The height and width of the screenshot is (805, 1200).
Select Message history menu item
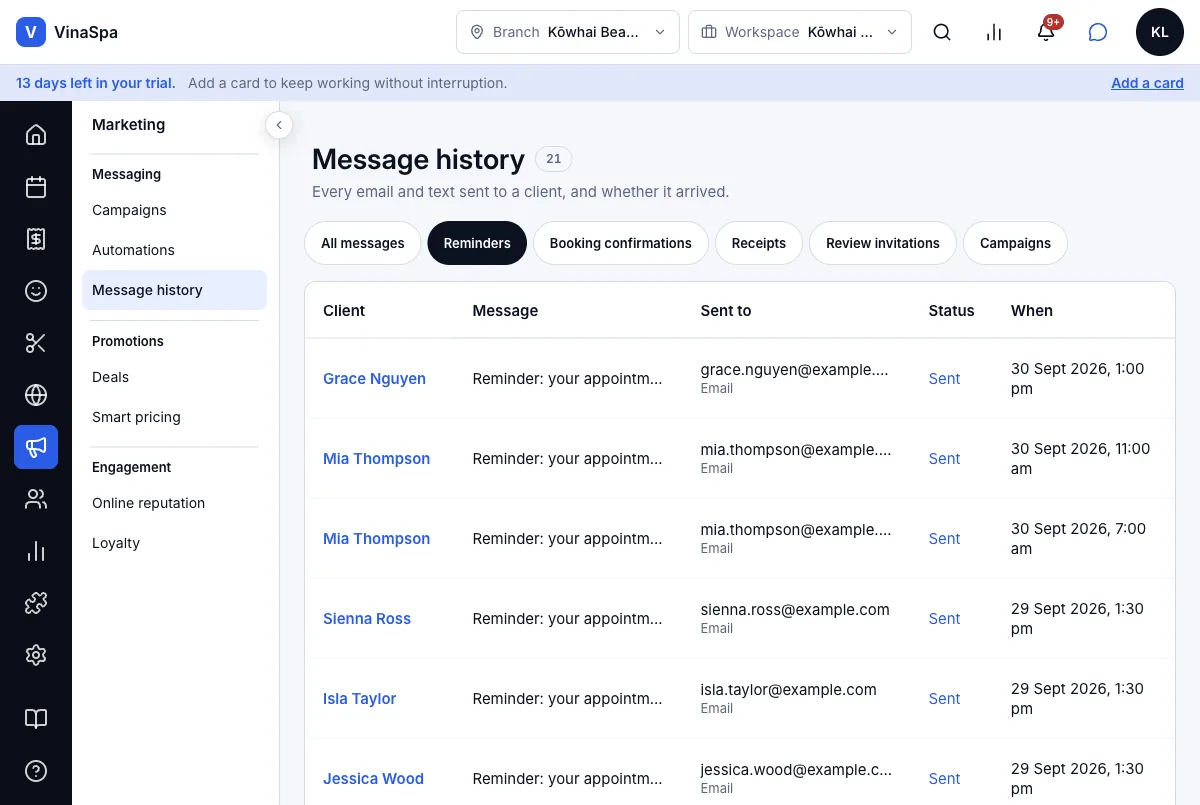click(x=174, y=290)
